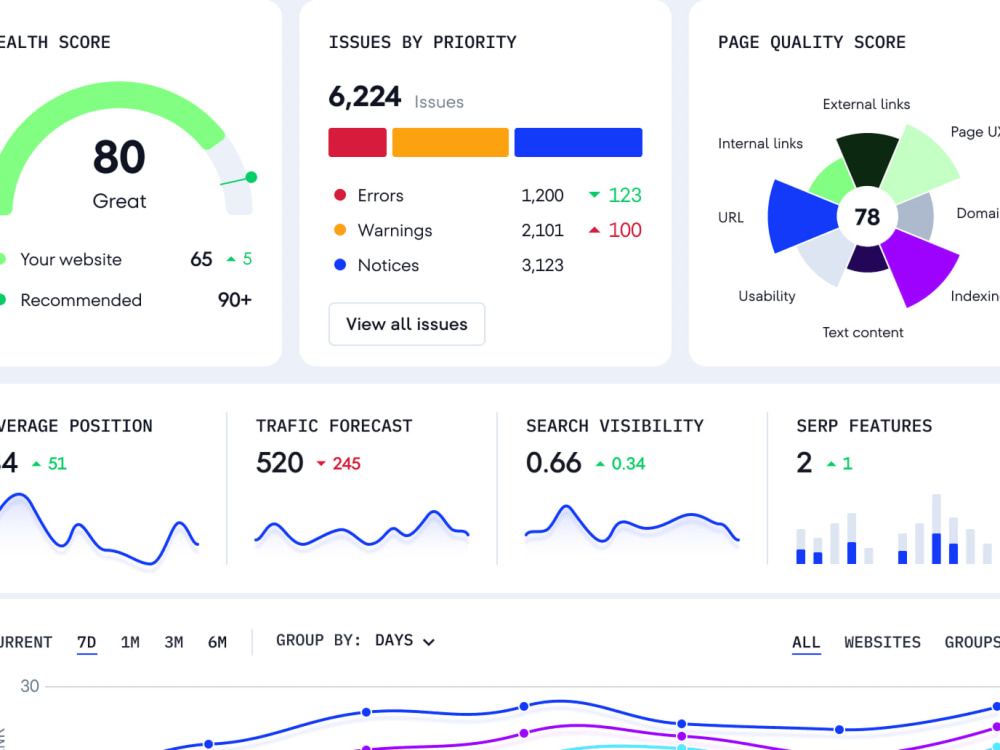
Task: Click the Internal links chart label
Action: pyautogui.click(x=760, y=143)
